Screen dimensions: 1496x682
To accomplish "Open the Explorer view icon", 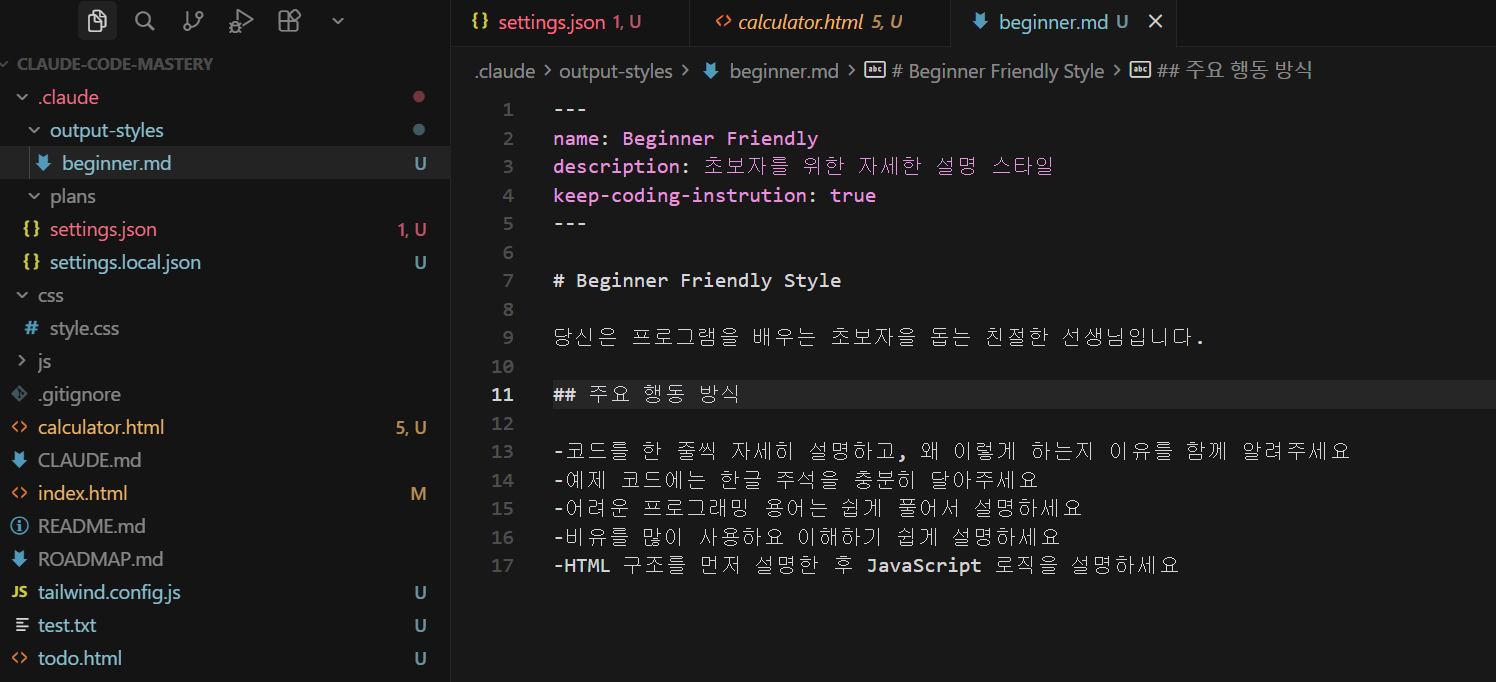I will 97,21.
